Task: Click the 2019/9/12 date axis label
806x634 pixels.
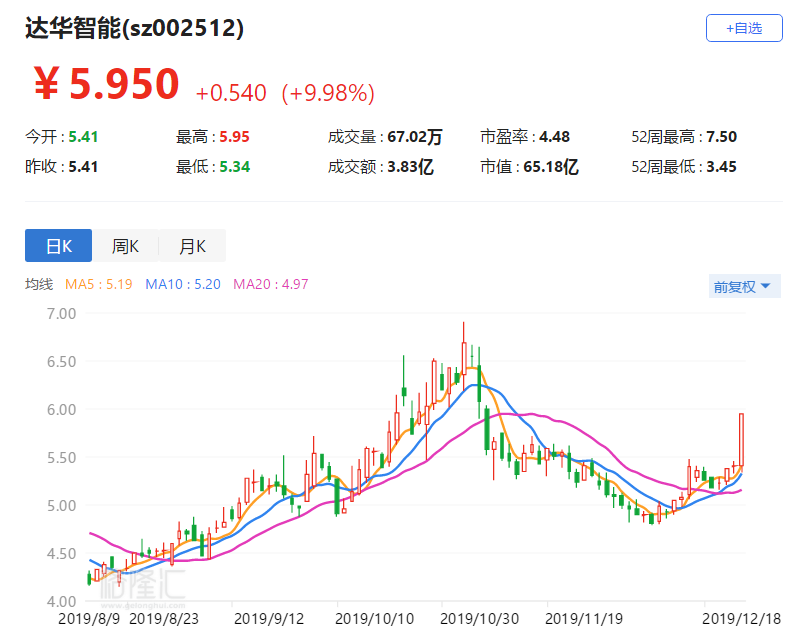Action: coord(269,619)
